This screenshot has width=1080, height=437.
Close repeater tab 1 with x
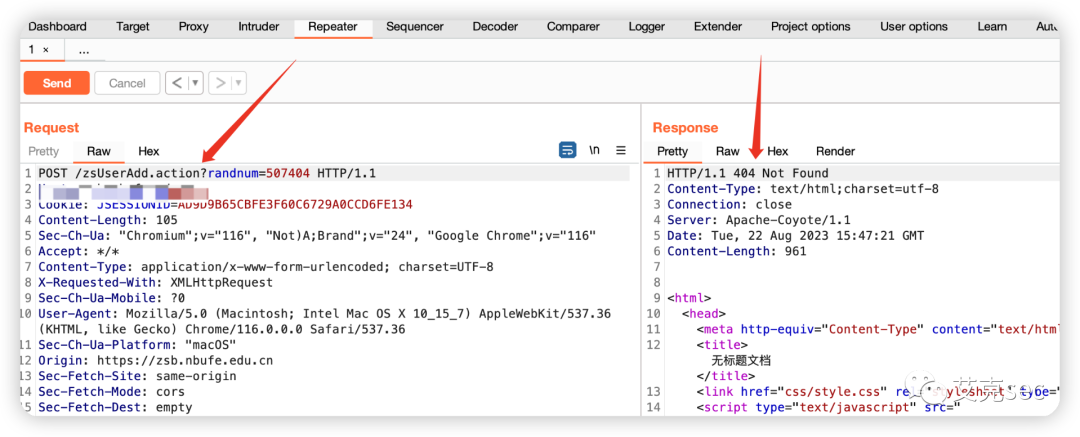(46, 50)
